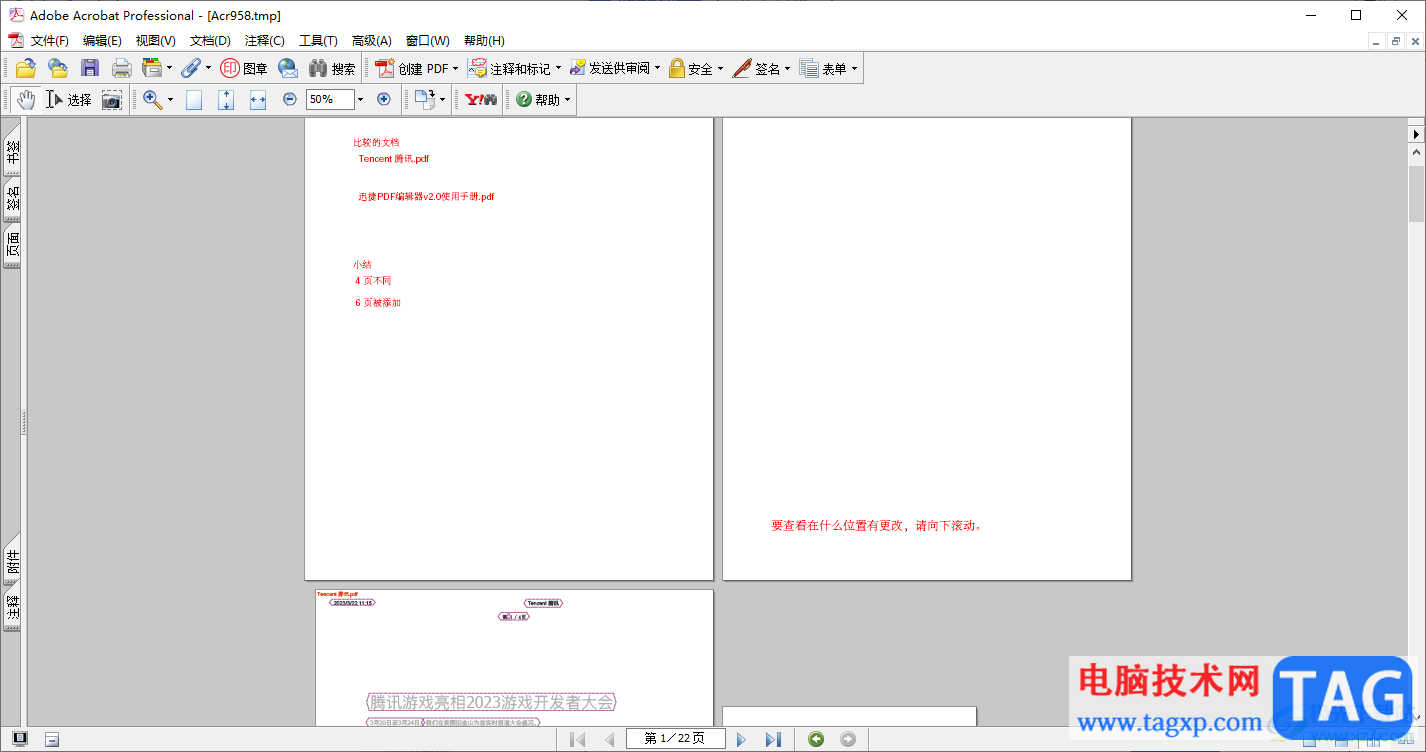Screen dimensions: 1426x752
Task: Click the Fit Page icon
Action: (226, 100)
